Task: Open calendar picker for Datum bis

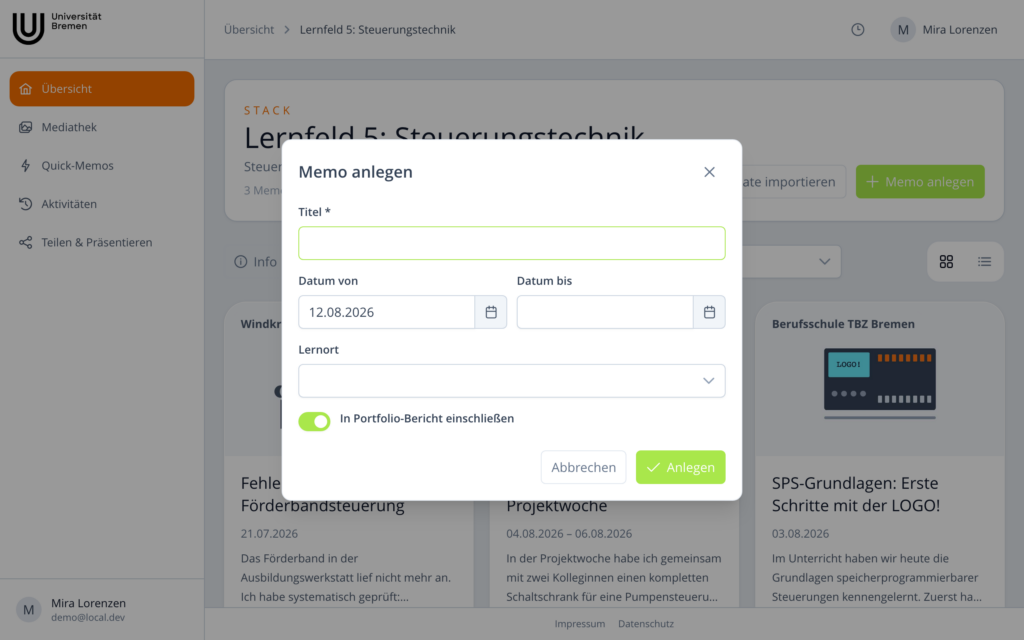Action: point(709,312)
